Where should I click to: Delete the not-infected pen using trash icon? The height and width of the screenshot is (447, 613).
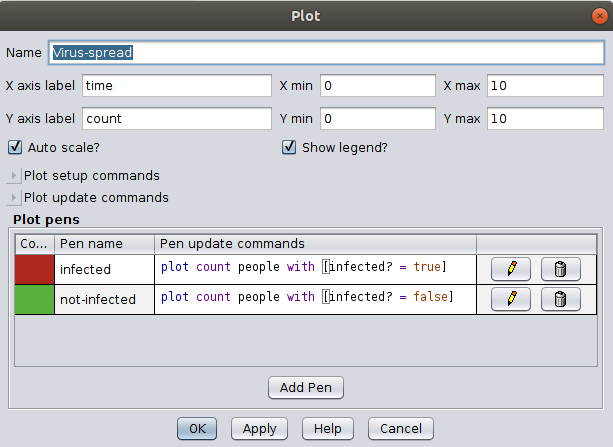pyautogui.click(x=560, y=298)
